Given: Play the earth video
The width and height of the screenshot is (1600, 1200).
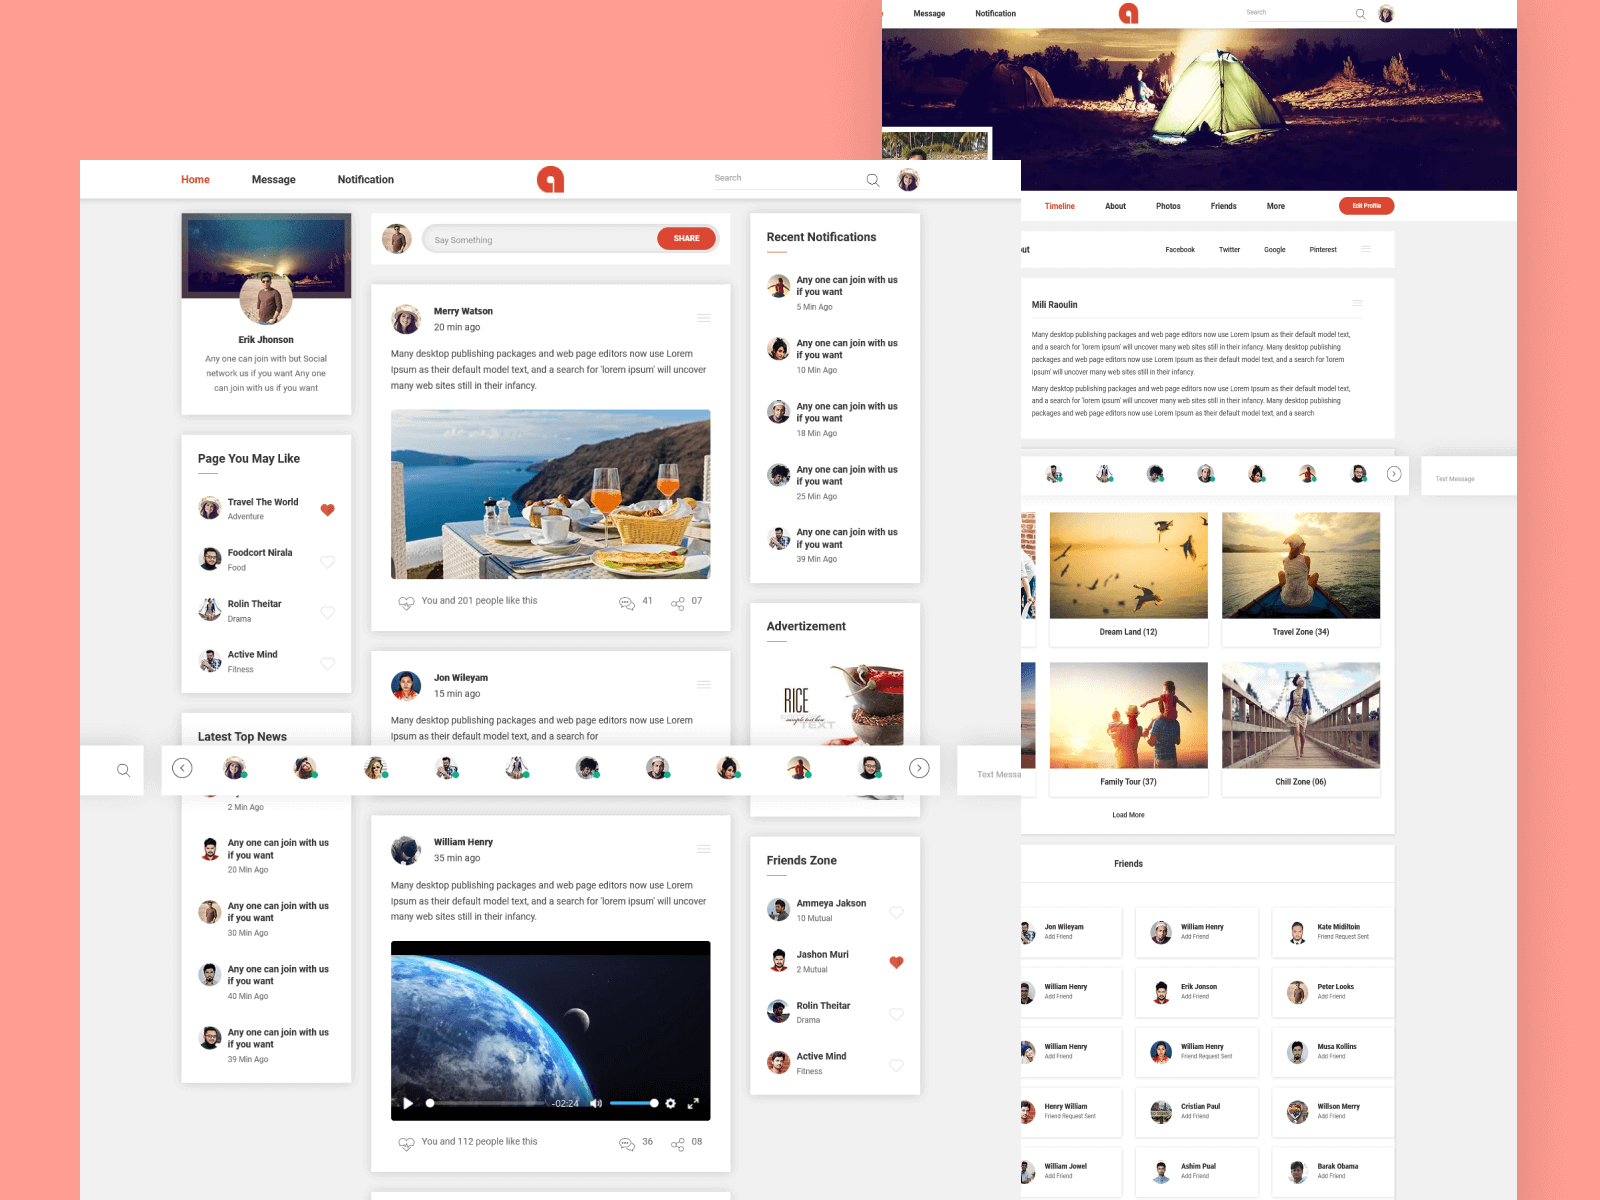Looking at the screenshot, I should tap(408, 1104).
